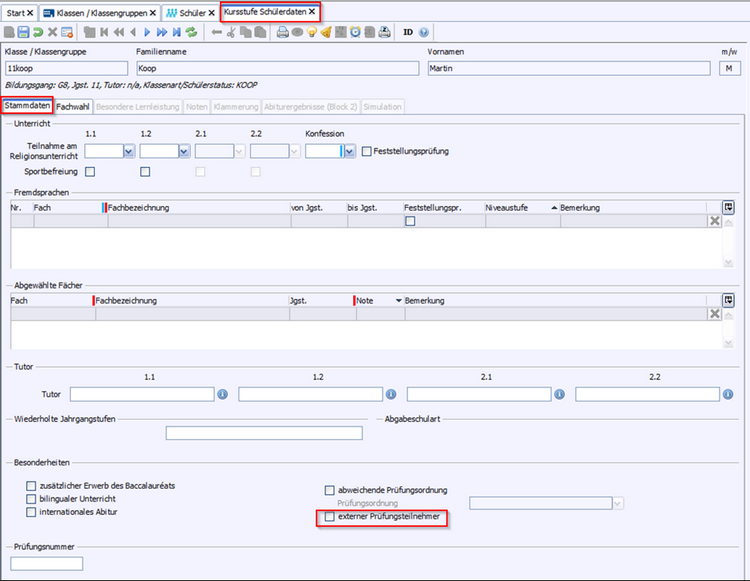Click the green refresh arrows icon

191,32
